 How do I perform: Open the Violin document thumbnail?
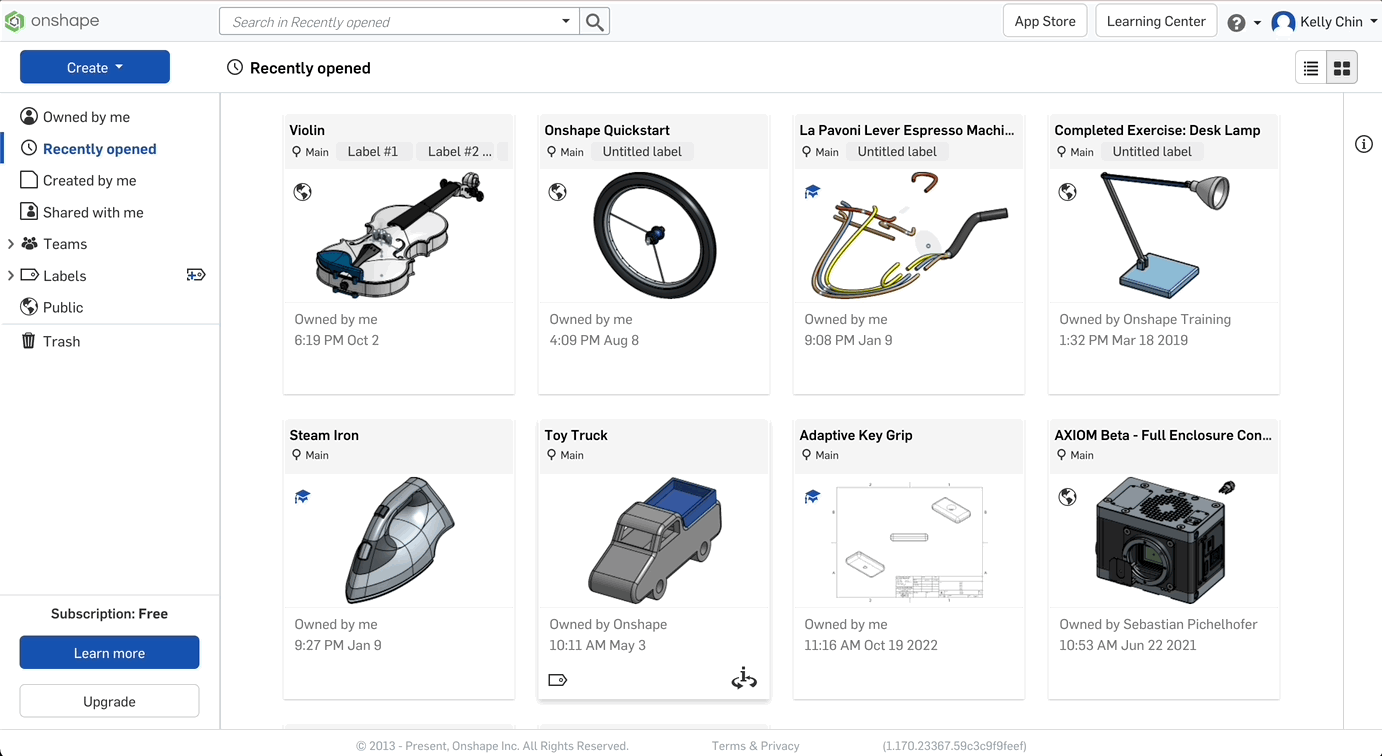click(x=399, y=235)
